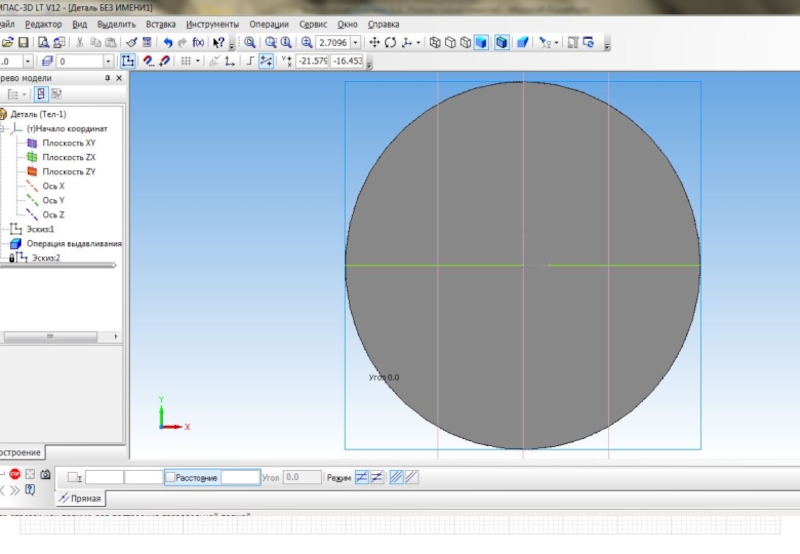Open the Операции menu
Image resolution: width=800 pixels, height=554 pixels.
(x=269, y=24)
